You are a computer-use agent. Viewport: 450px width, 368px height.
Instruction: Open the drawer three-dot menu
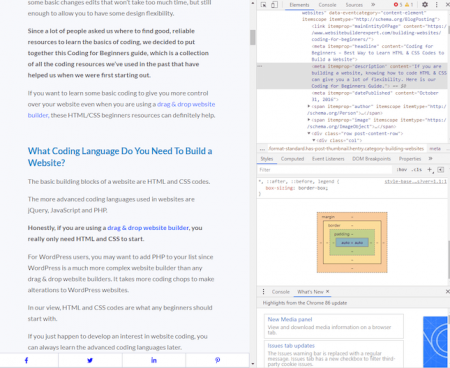coord(263,292)
